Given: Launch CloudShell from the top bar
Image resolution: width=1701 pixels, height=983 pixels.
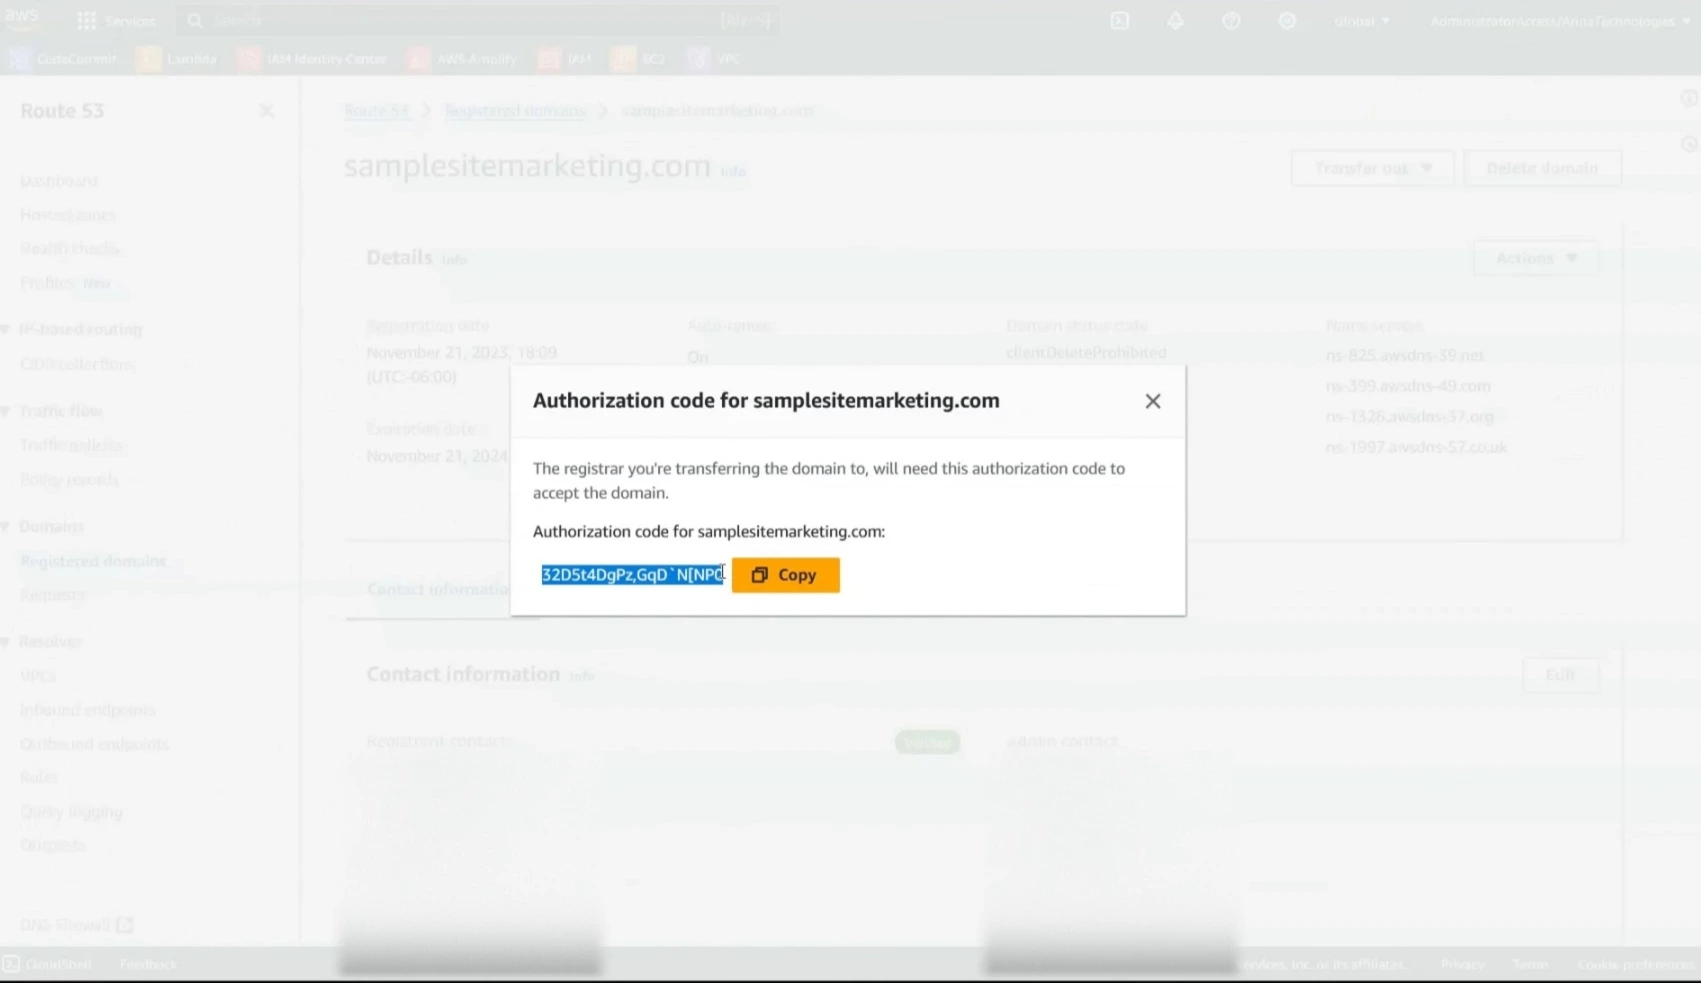Looking at the screenshot, I should [1119, 20].
